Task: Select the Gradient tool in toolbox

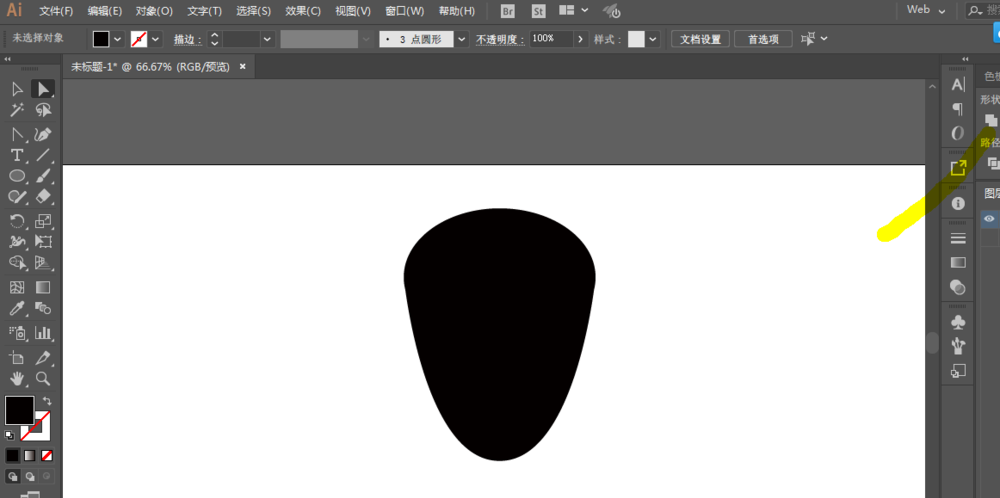Action: pyautogui.click(x=43, y=288)
